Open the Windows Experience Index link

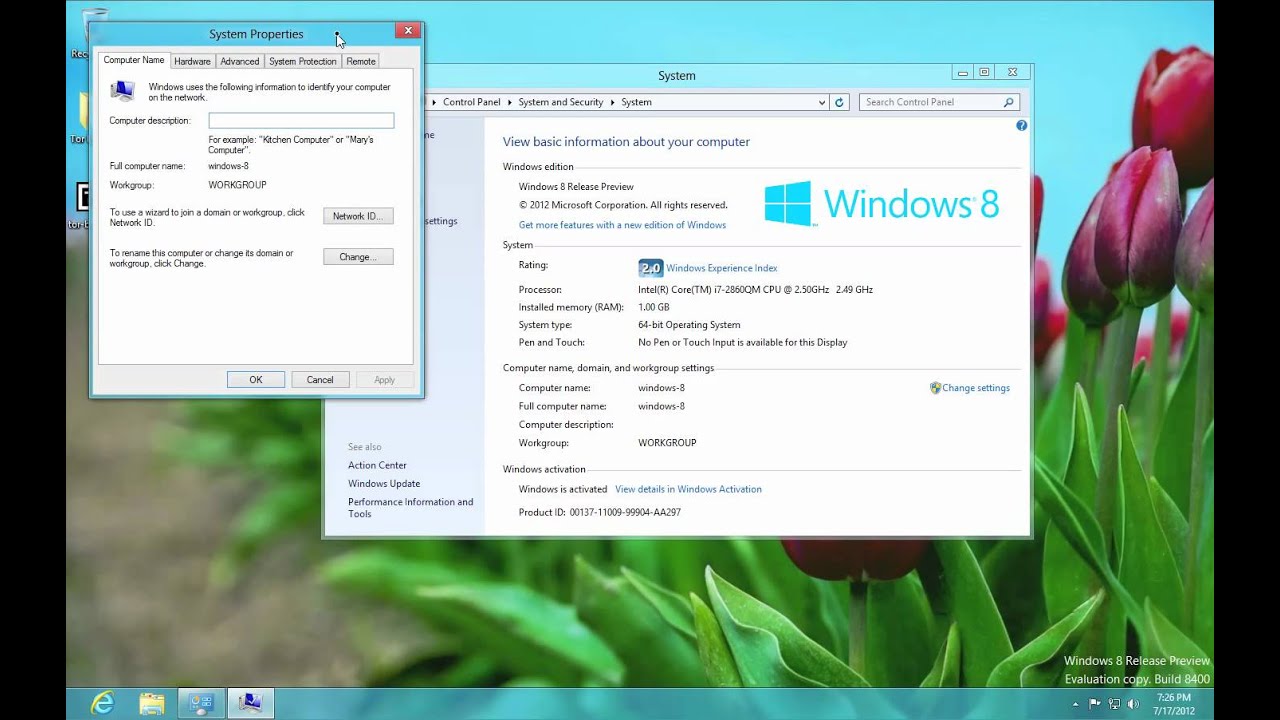(721, 268)
